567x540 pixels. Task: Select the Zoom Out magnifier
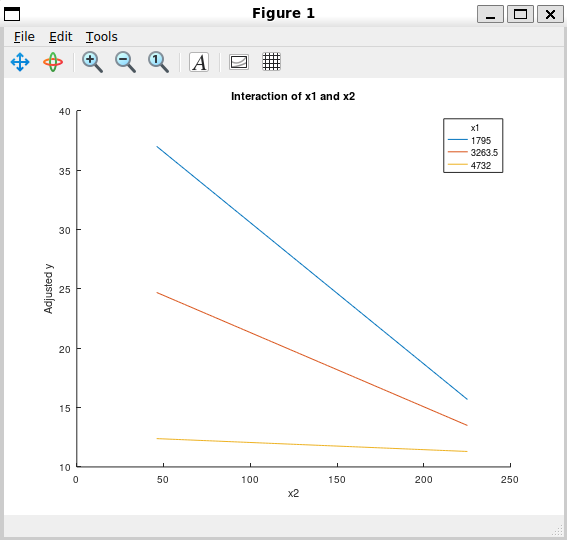coord(125,62)
